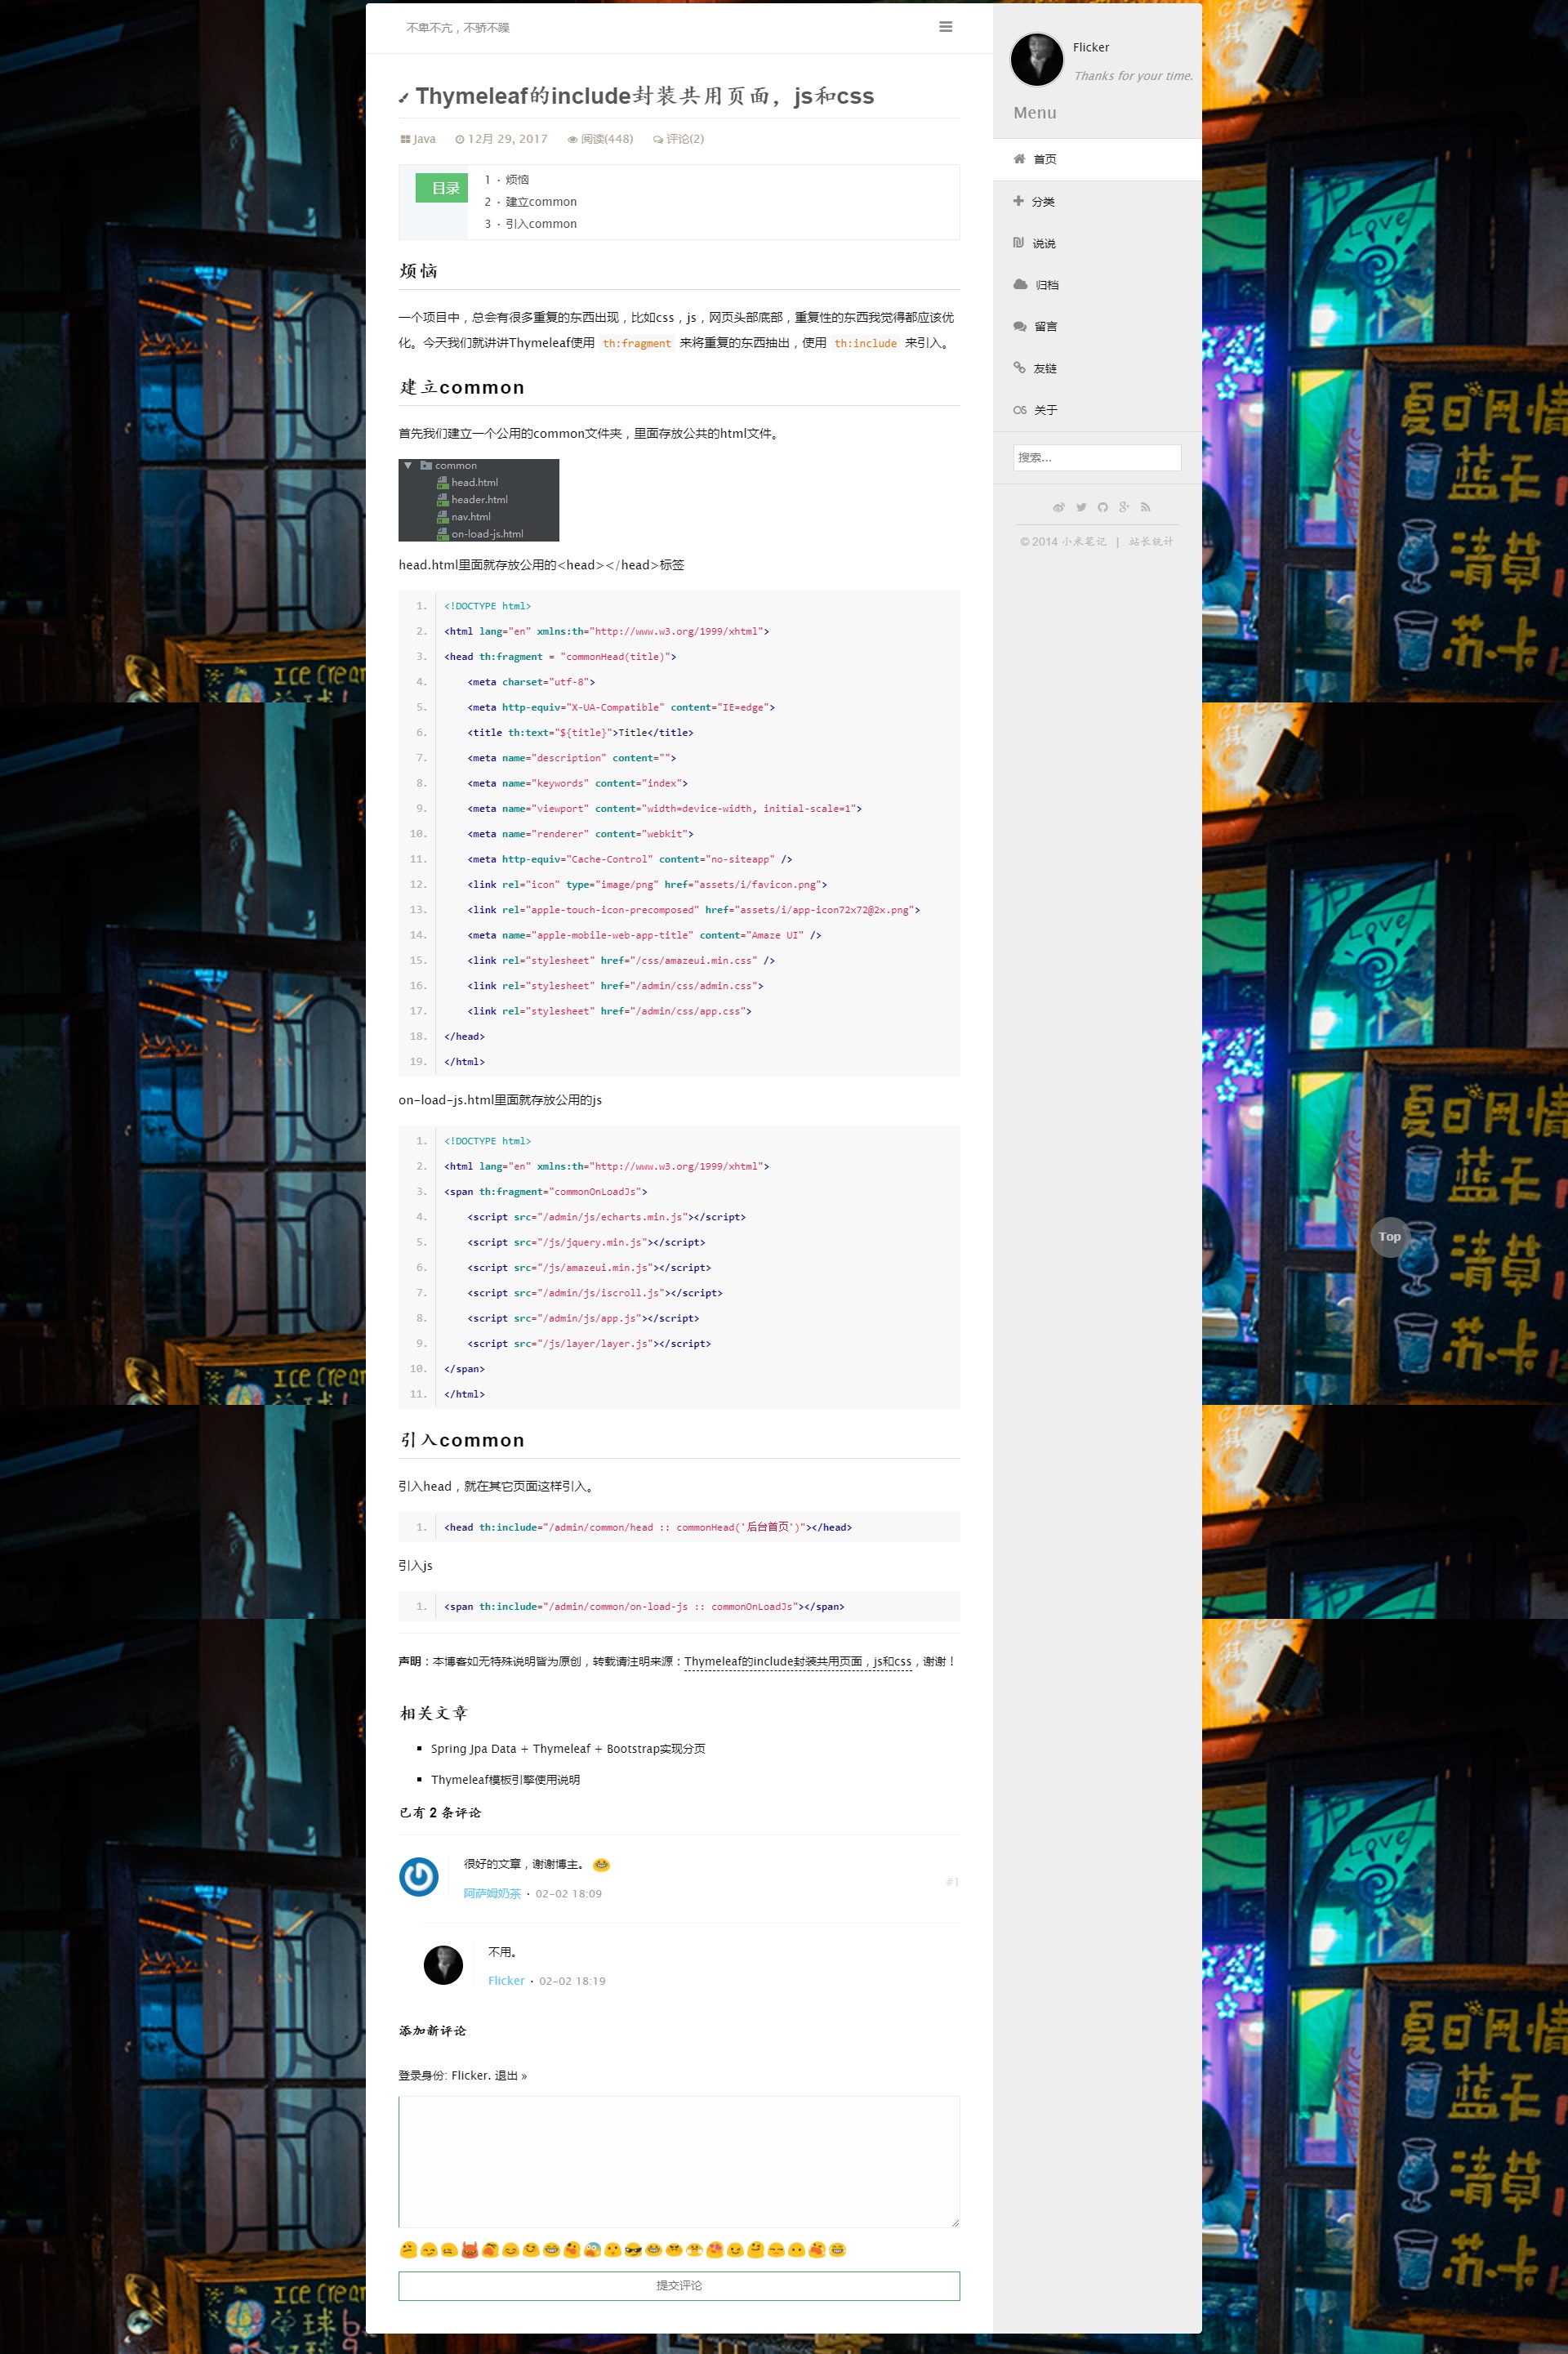Open the 关于 about menu item
The image size is (1568, 2354).
point(1097,410)
